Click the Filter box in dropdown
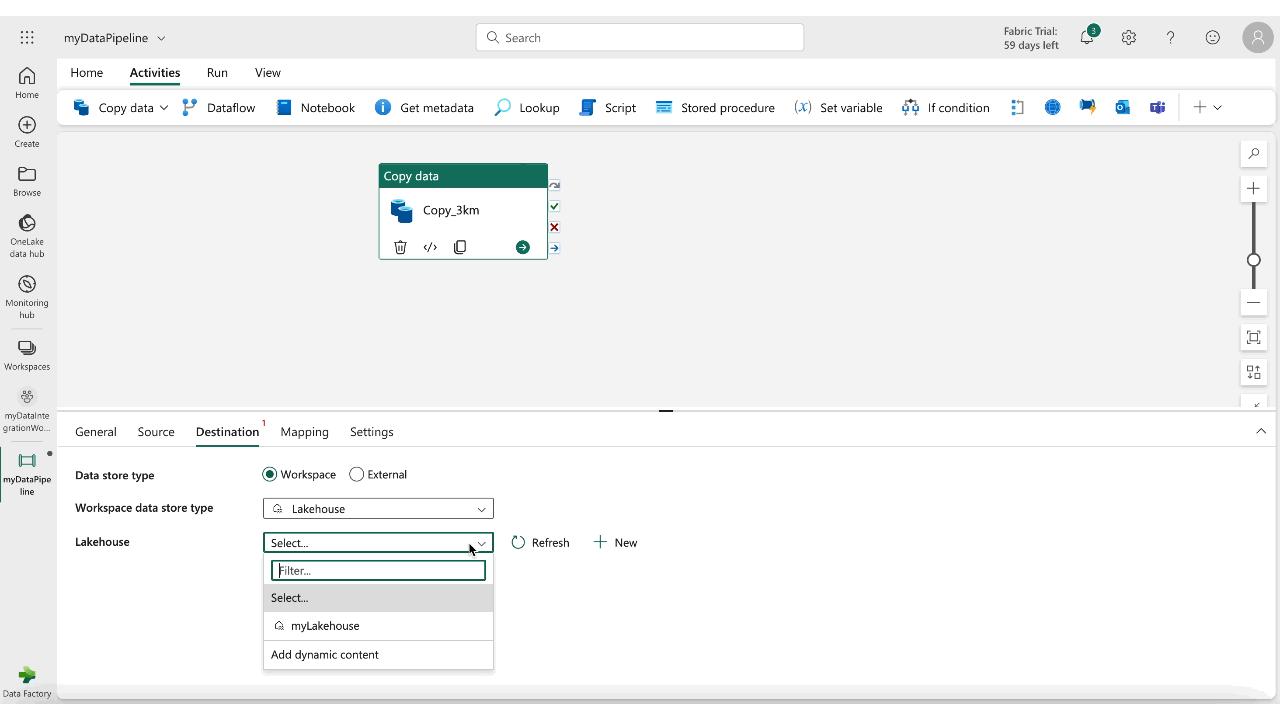This screenshot has height=720, width=1280. pos(378,571)
